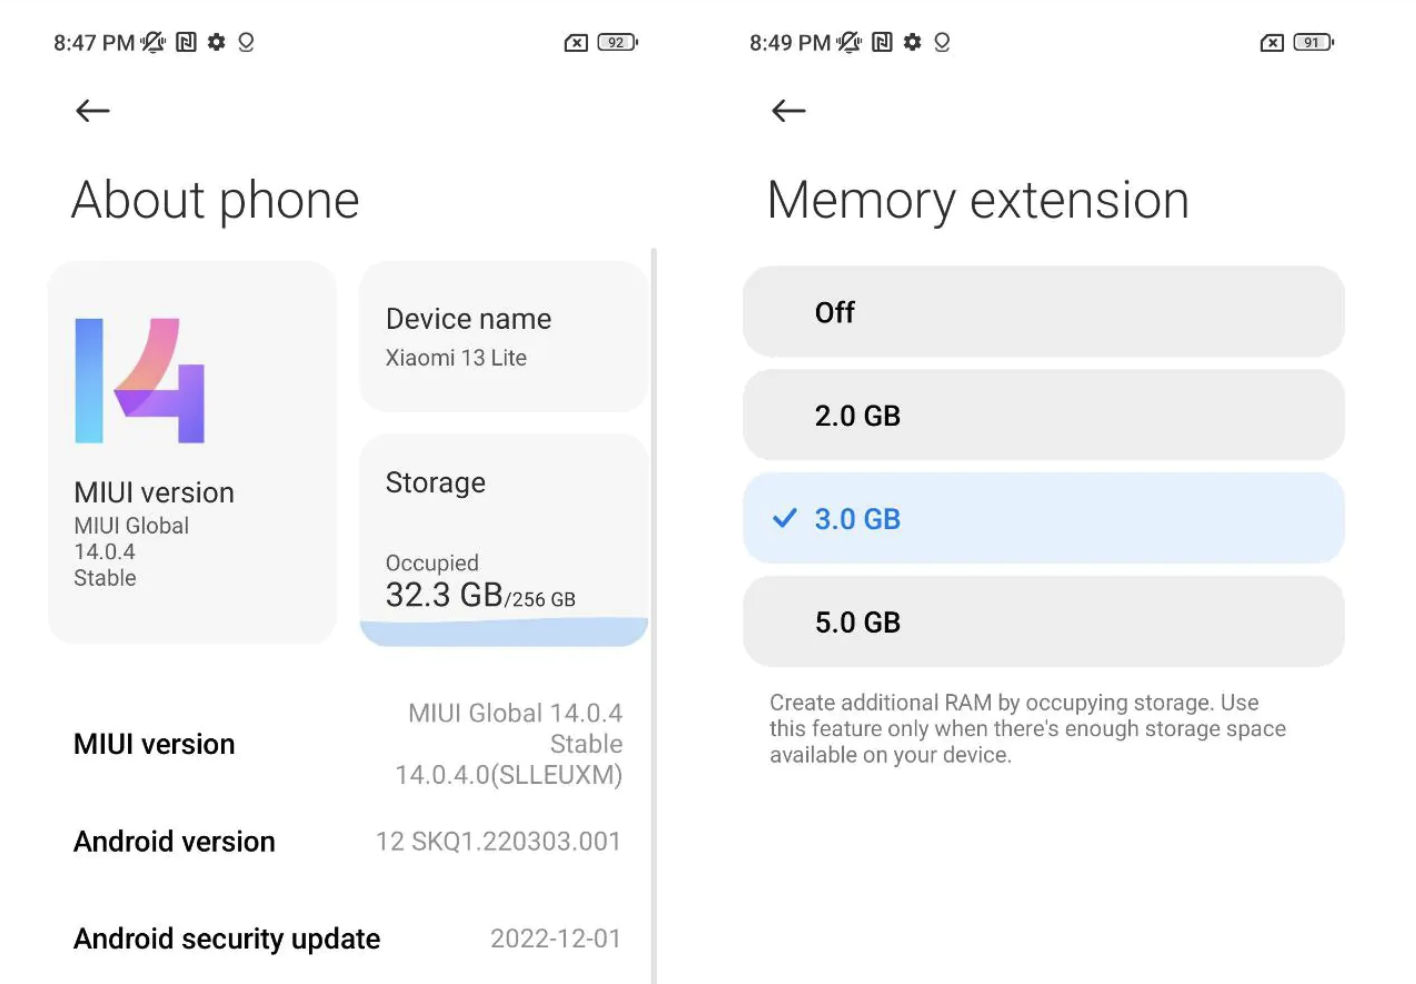
Task: Tap the 8:47 PM clock
Action: point(94,43)
